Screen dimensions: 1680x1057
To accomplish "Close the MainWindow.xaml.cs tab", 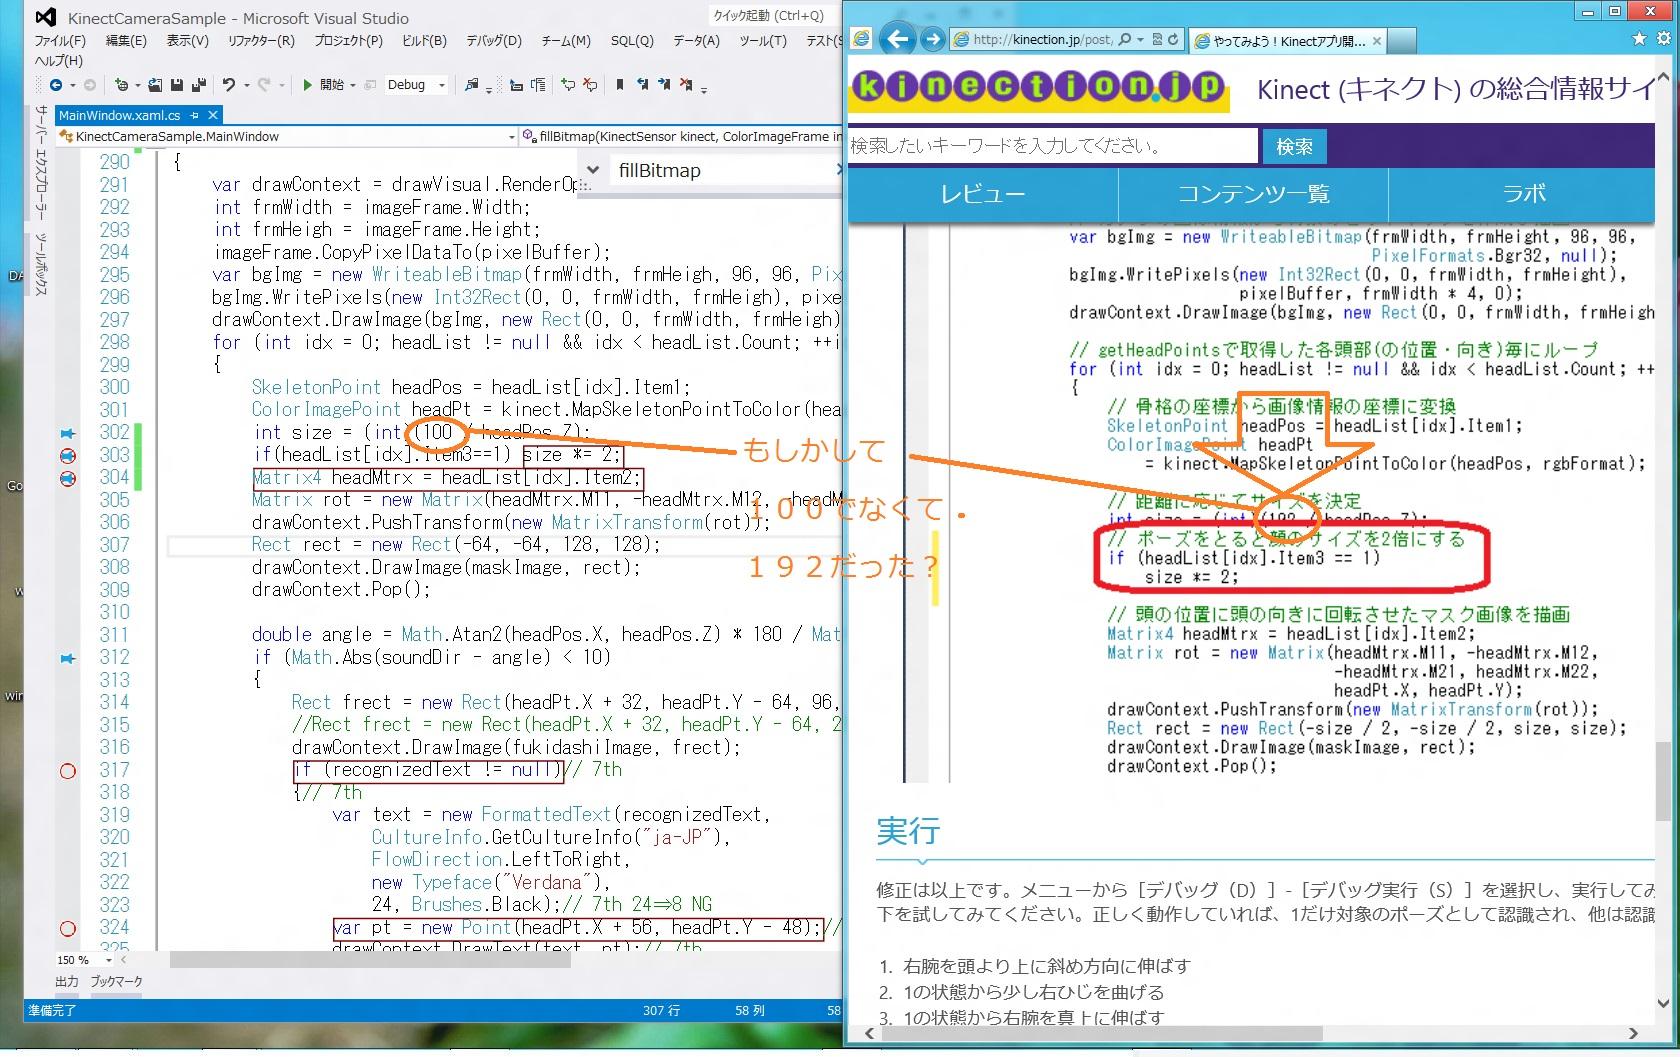I will [x=213, y=115].
